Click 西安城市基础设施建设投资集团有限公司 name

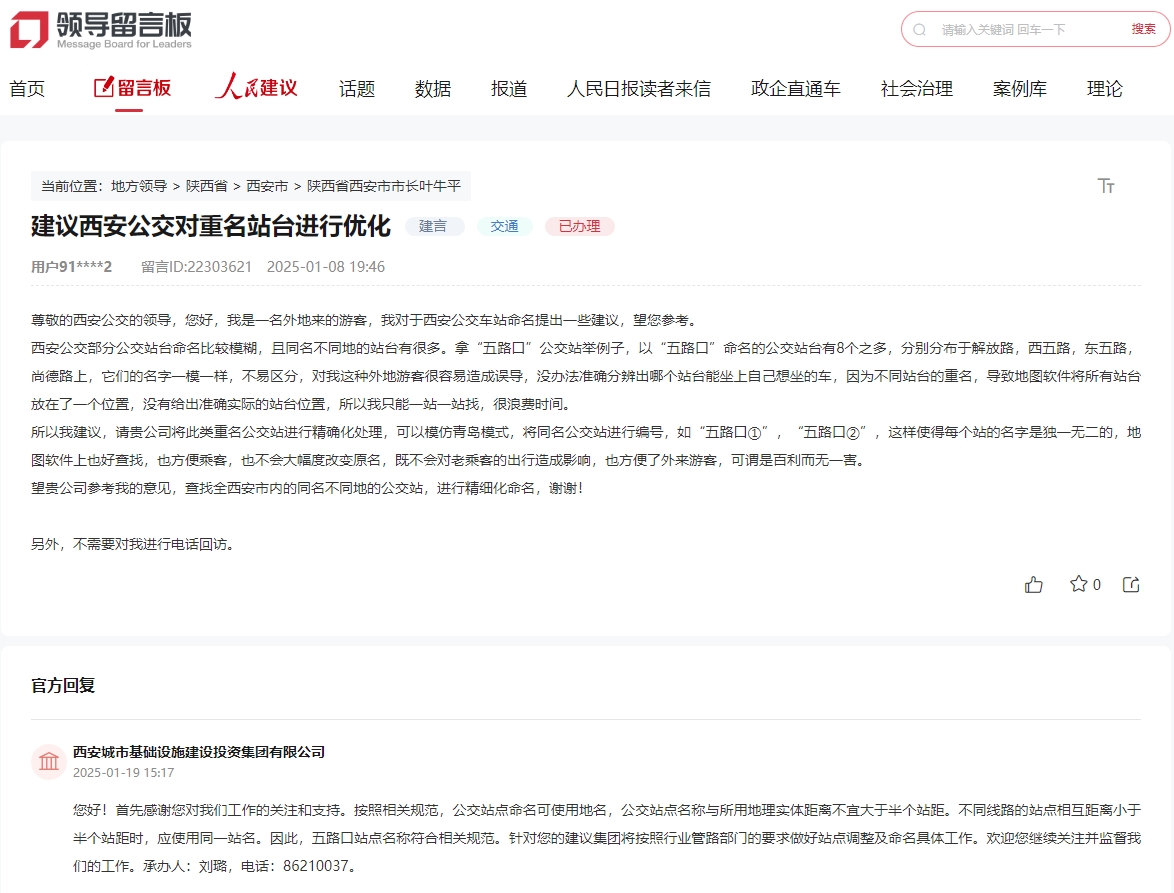click(x=198, y=752)
